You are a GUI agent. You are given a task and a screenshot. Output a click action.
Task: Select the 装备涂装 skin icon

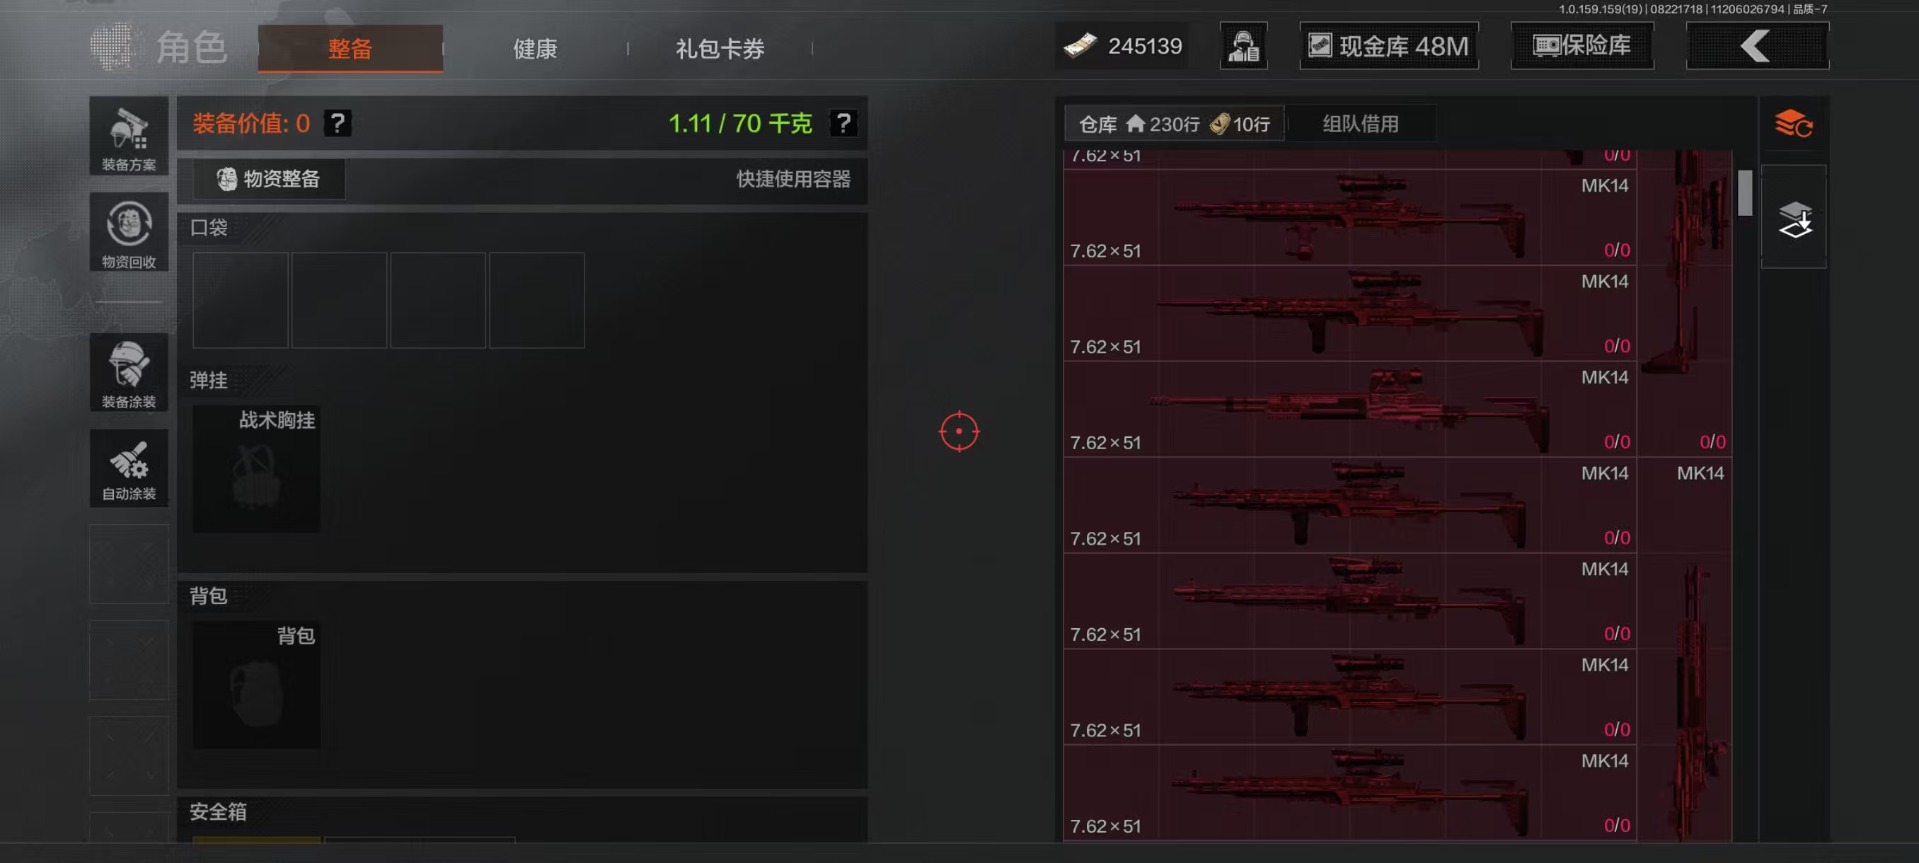point(129,372)
